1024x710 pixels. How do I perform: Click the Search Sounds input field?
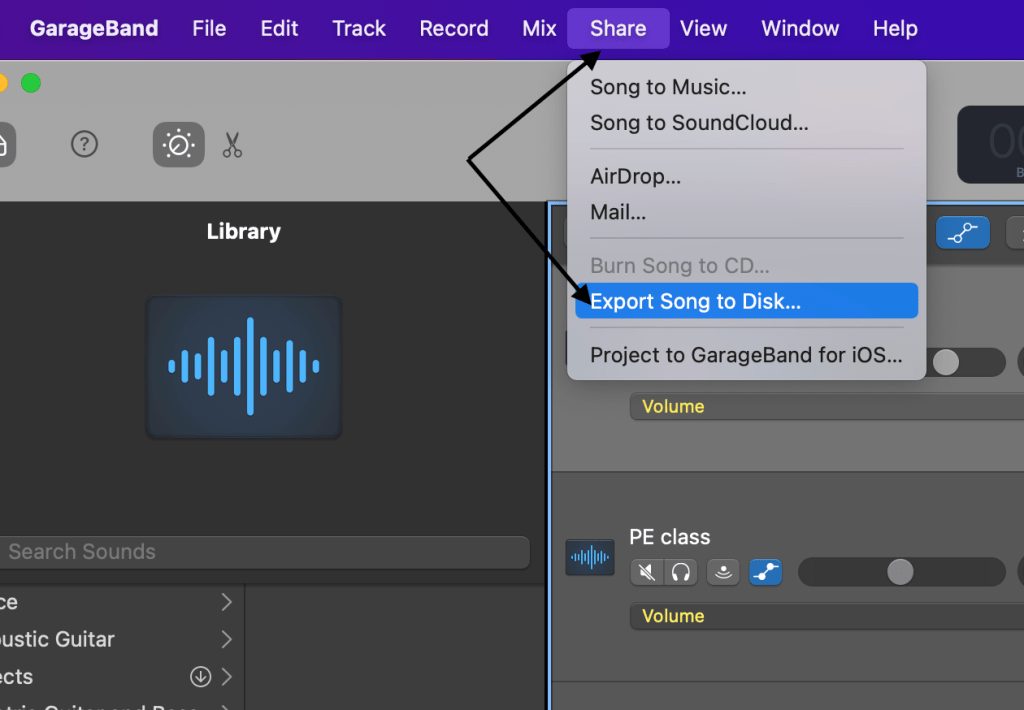[262, 552]
